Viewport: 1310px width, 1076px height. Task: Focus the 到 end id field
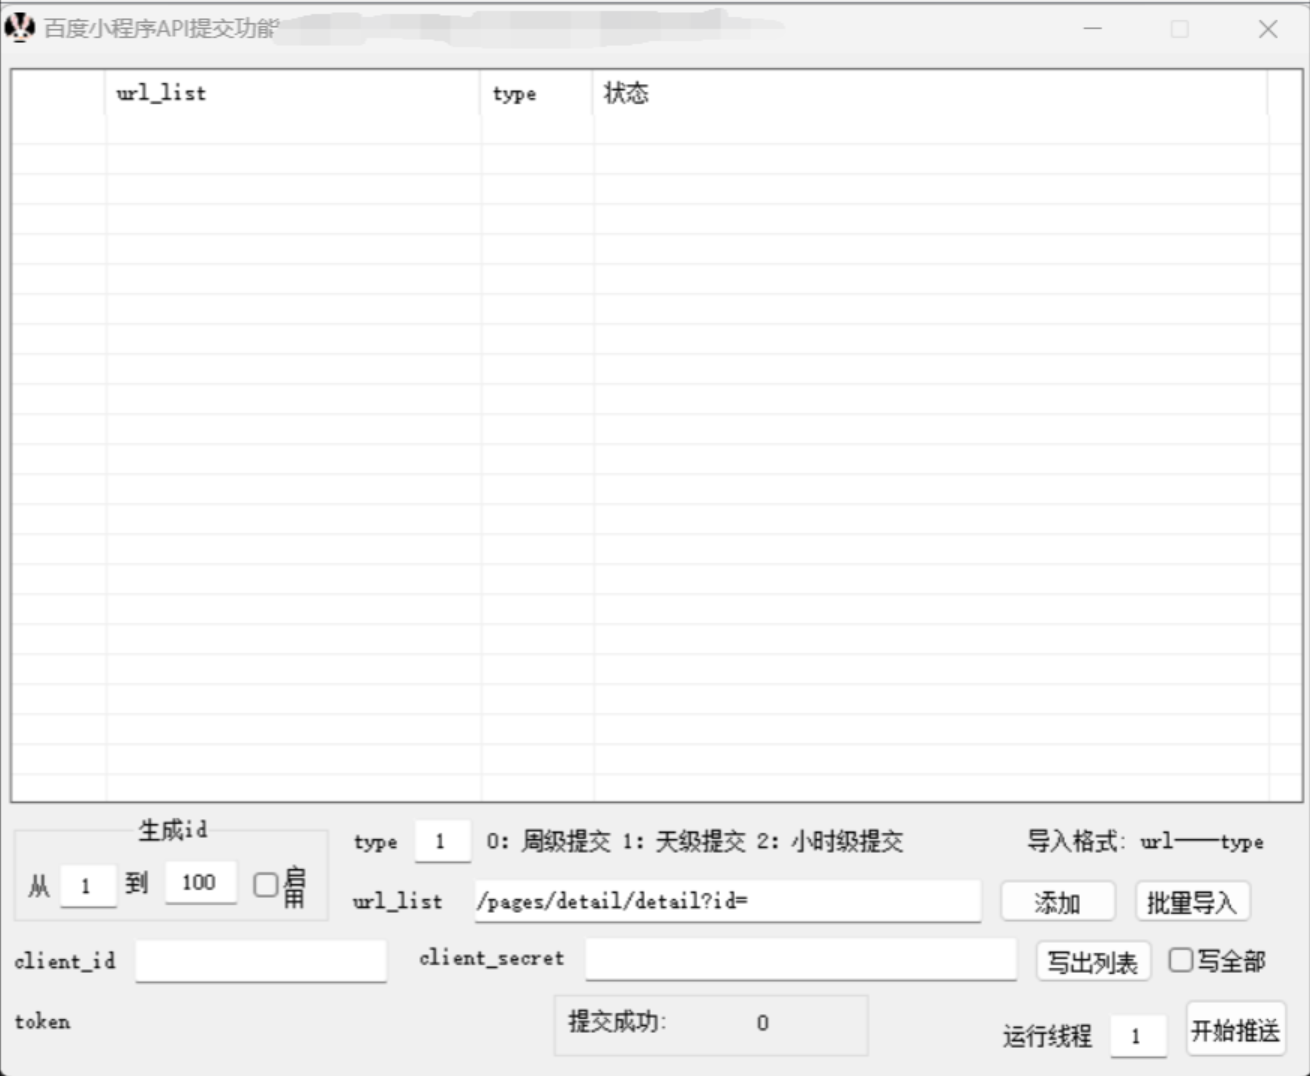(201, 882)
